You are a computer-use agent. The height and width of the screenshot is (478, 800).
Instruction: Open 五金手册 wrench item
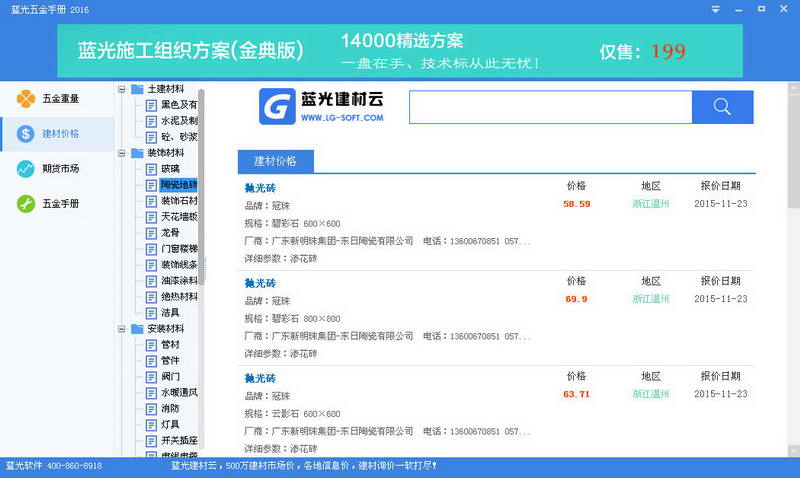60,204
